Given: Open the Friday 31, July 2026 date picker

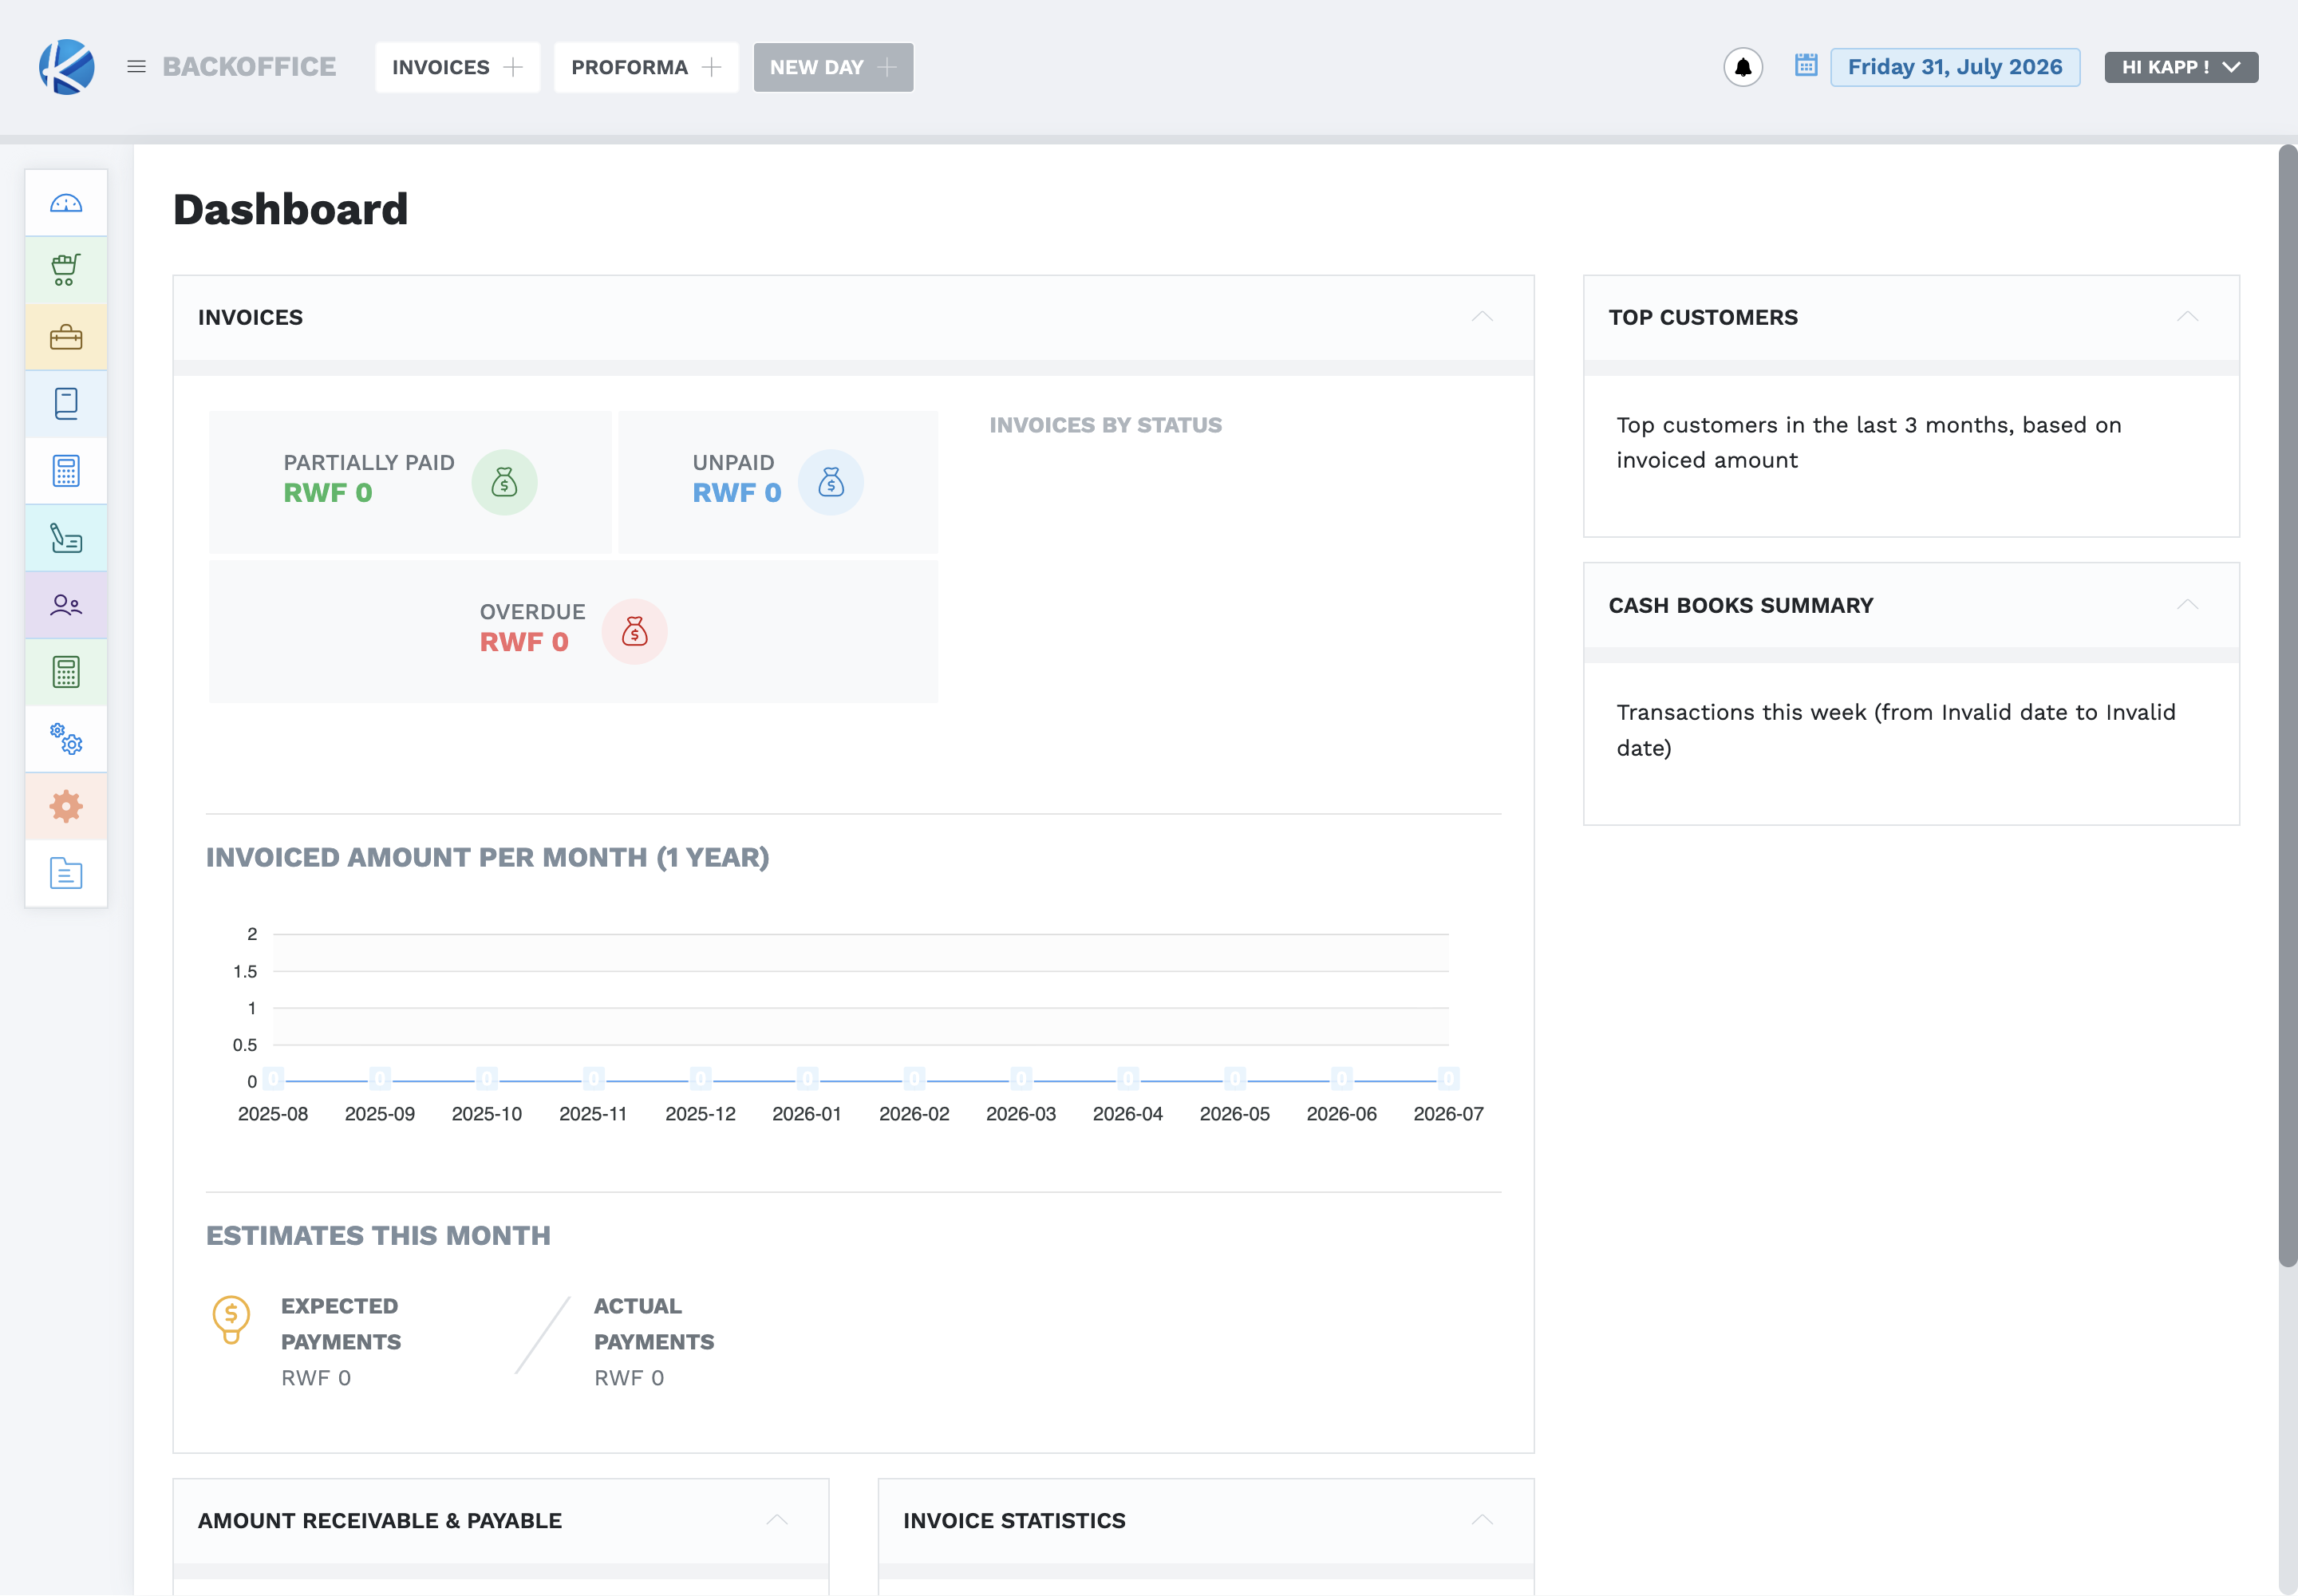Looking at the screenshot, I should point(1955,67).
